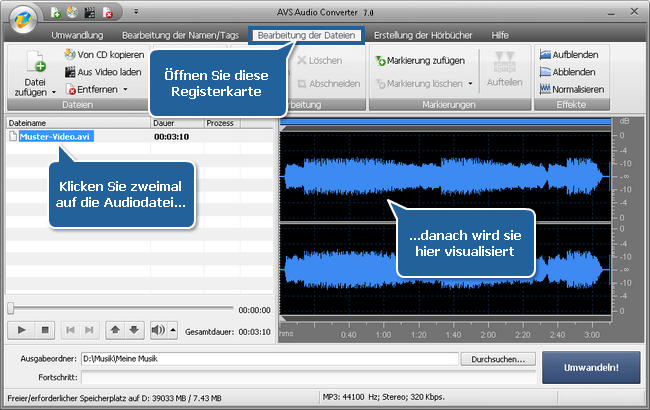650x410 pixels.
Task: Click the blue overview bar above the waveform
Action: [445, 121]
